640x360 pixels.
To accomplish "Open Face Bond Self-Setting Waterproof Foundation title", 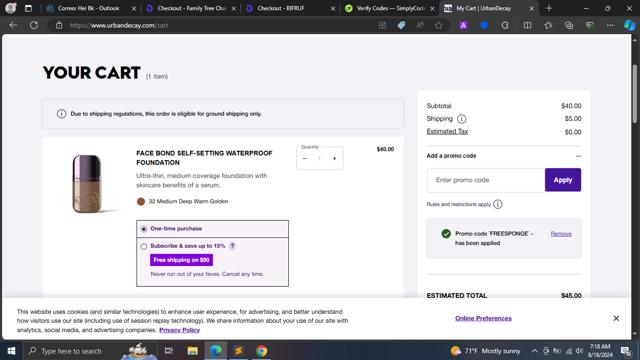I will point(204,158).
